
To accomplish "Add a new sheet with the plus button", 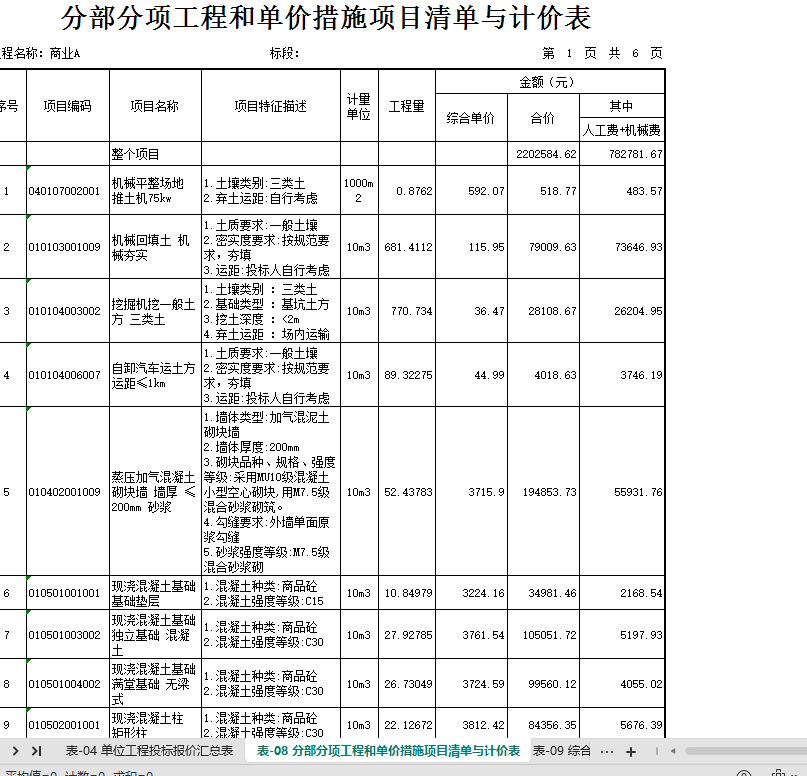I will (x=631, y=752).
